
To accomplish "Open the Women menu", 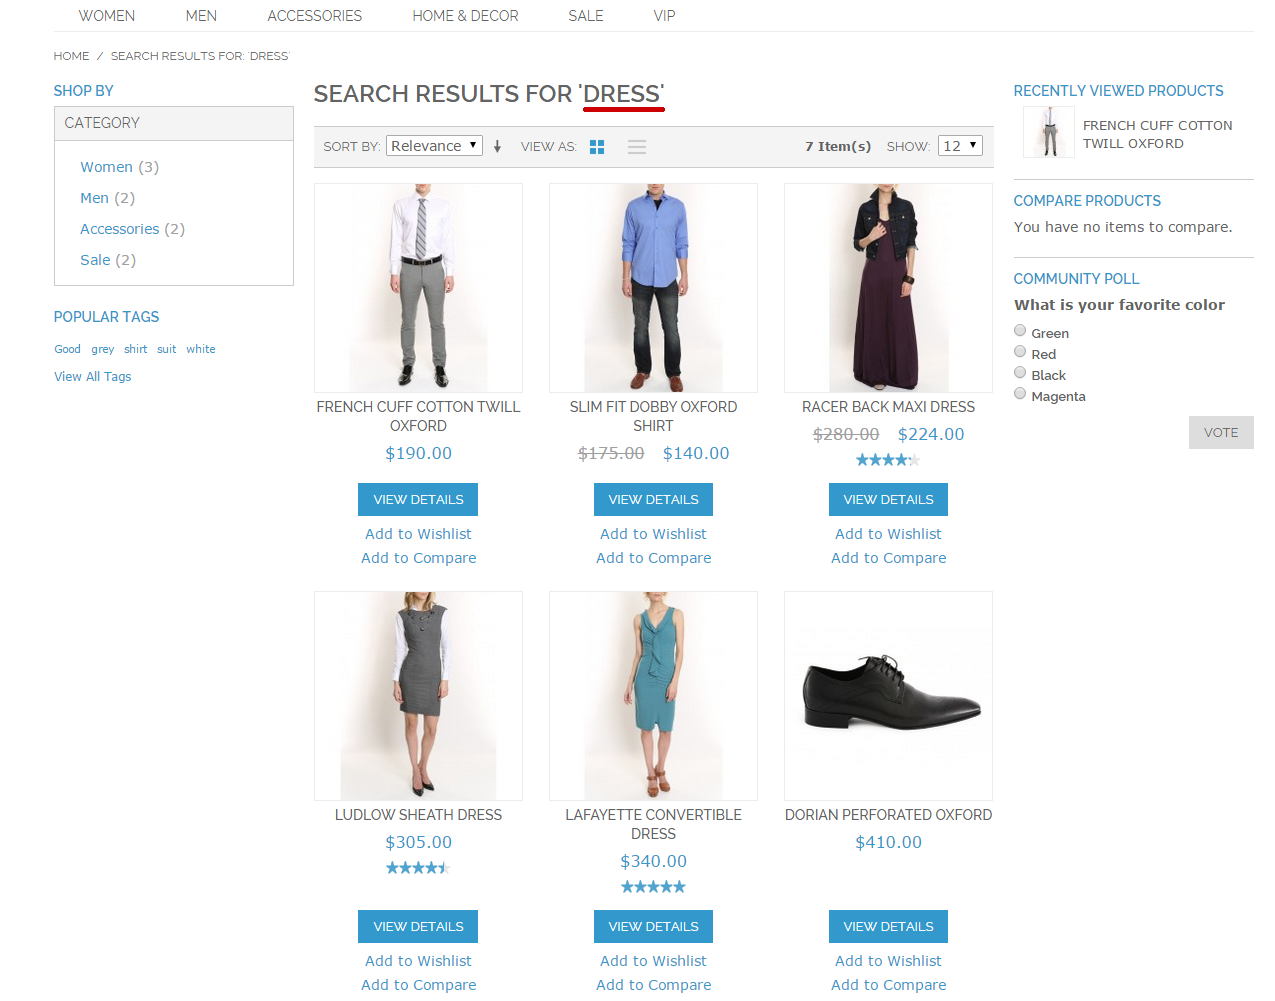I will tap(107, 16).
